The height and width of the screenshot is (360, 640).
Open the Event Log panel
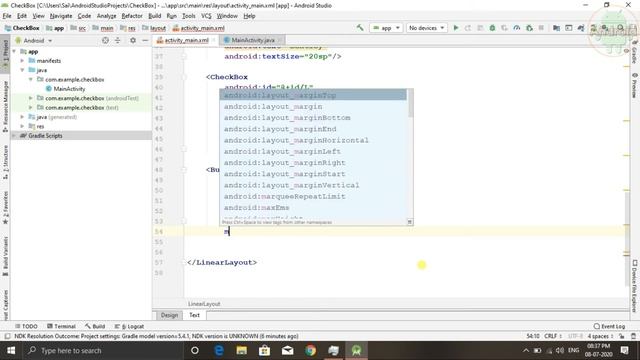click(x=609, y=326)
